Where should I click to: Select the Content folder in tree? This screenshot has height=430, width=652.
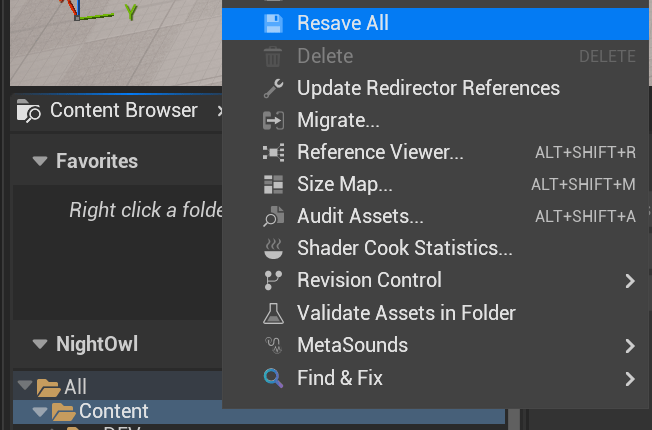click(x=114, y=411)
